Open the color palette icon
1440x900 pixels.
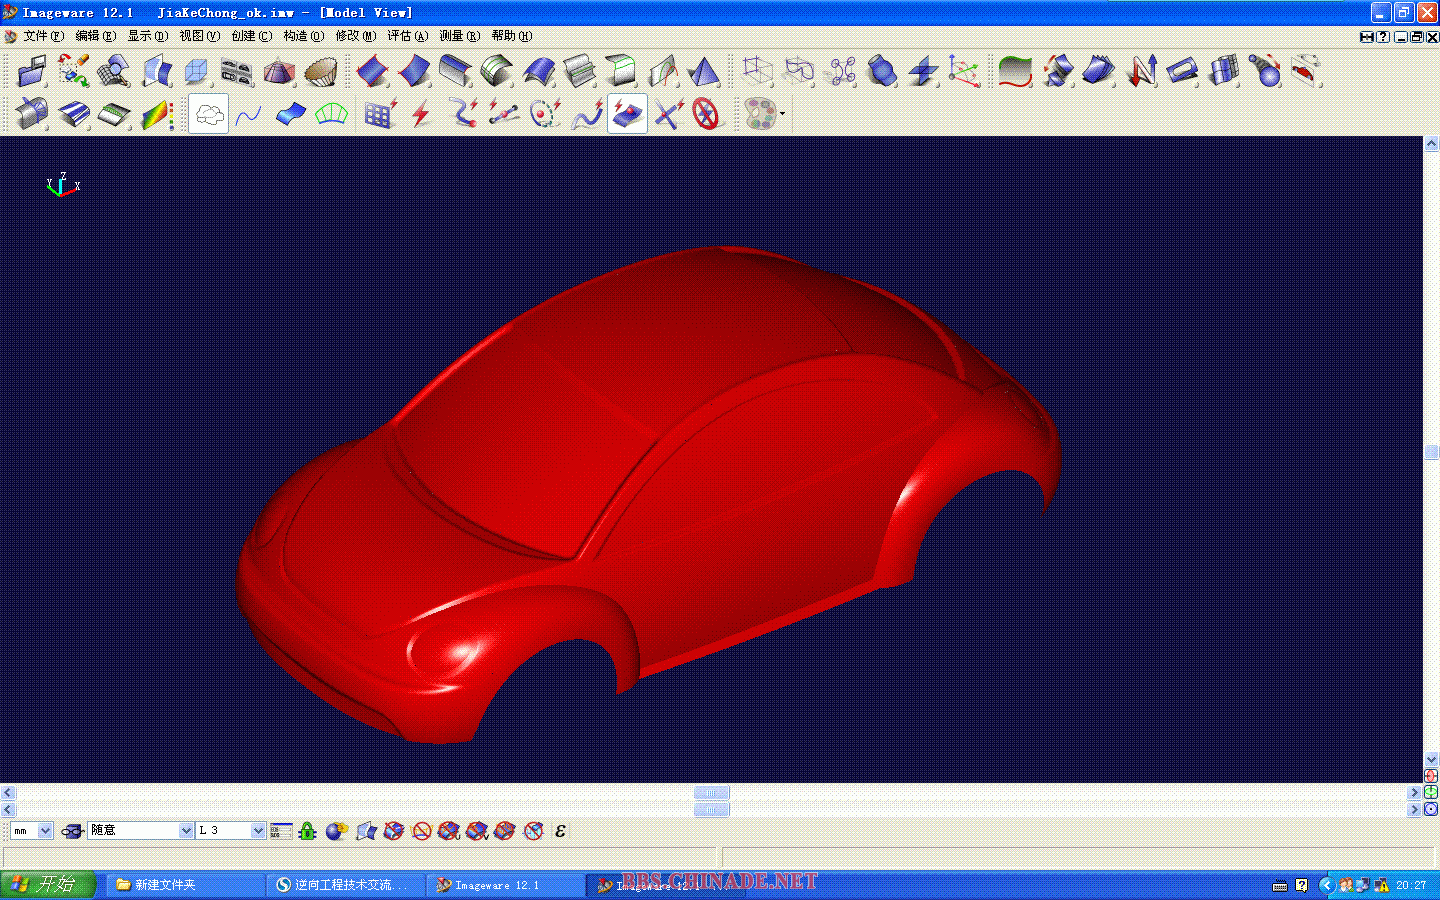pos(760,115)
